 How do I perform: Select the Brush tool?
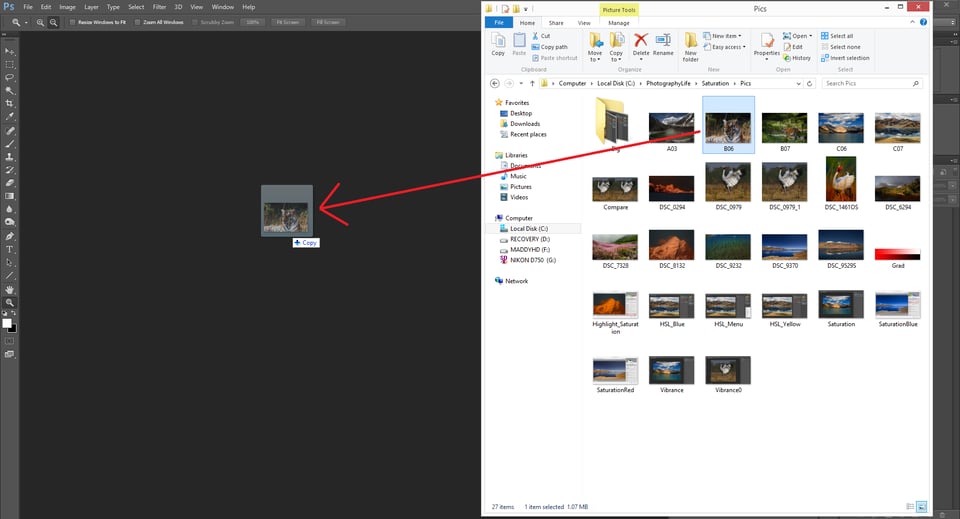click(x=9, y=144)
